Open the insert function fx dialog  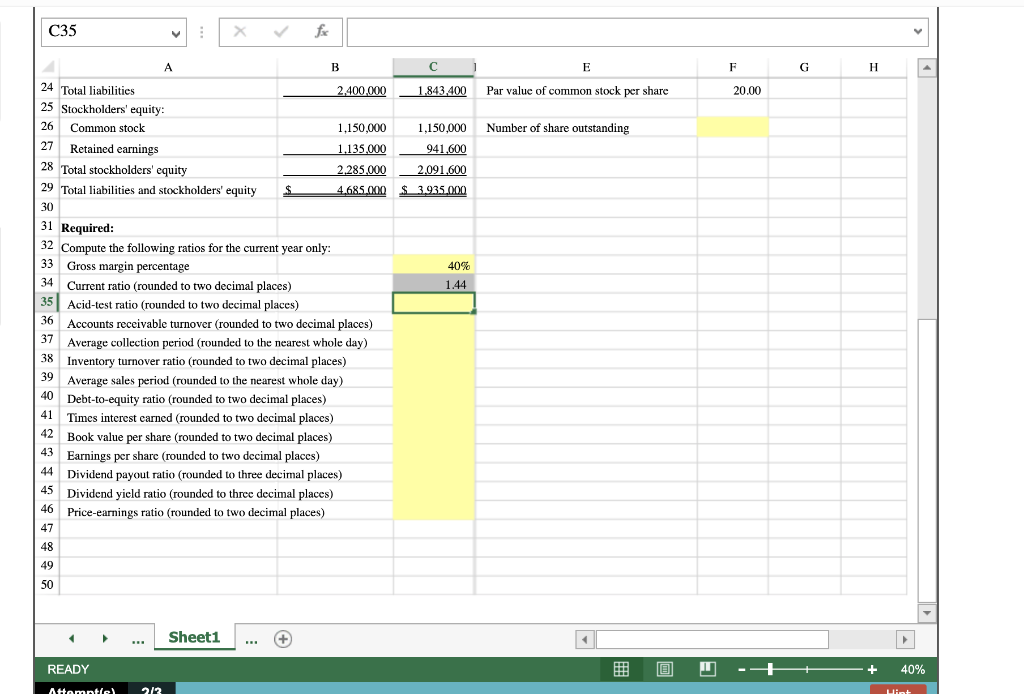tap(320, 31)
